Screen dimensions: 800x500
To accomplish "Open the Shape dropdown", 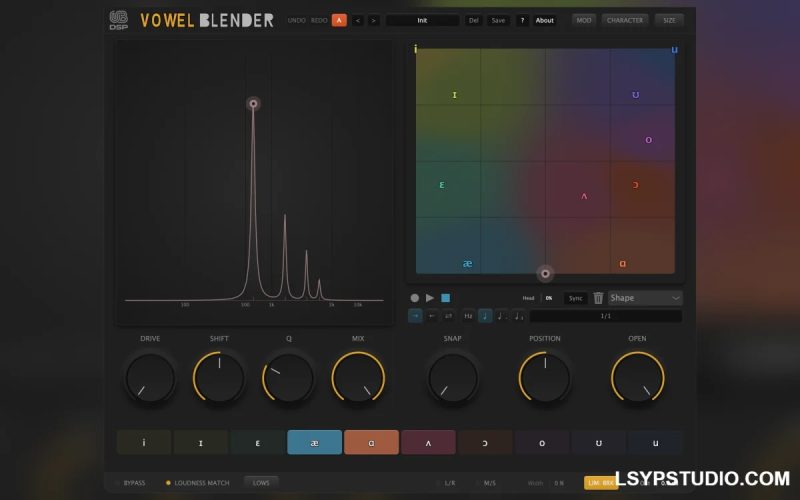I will point(645,298).
